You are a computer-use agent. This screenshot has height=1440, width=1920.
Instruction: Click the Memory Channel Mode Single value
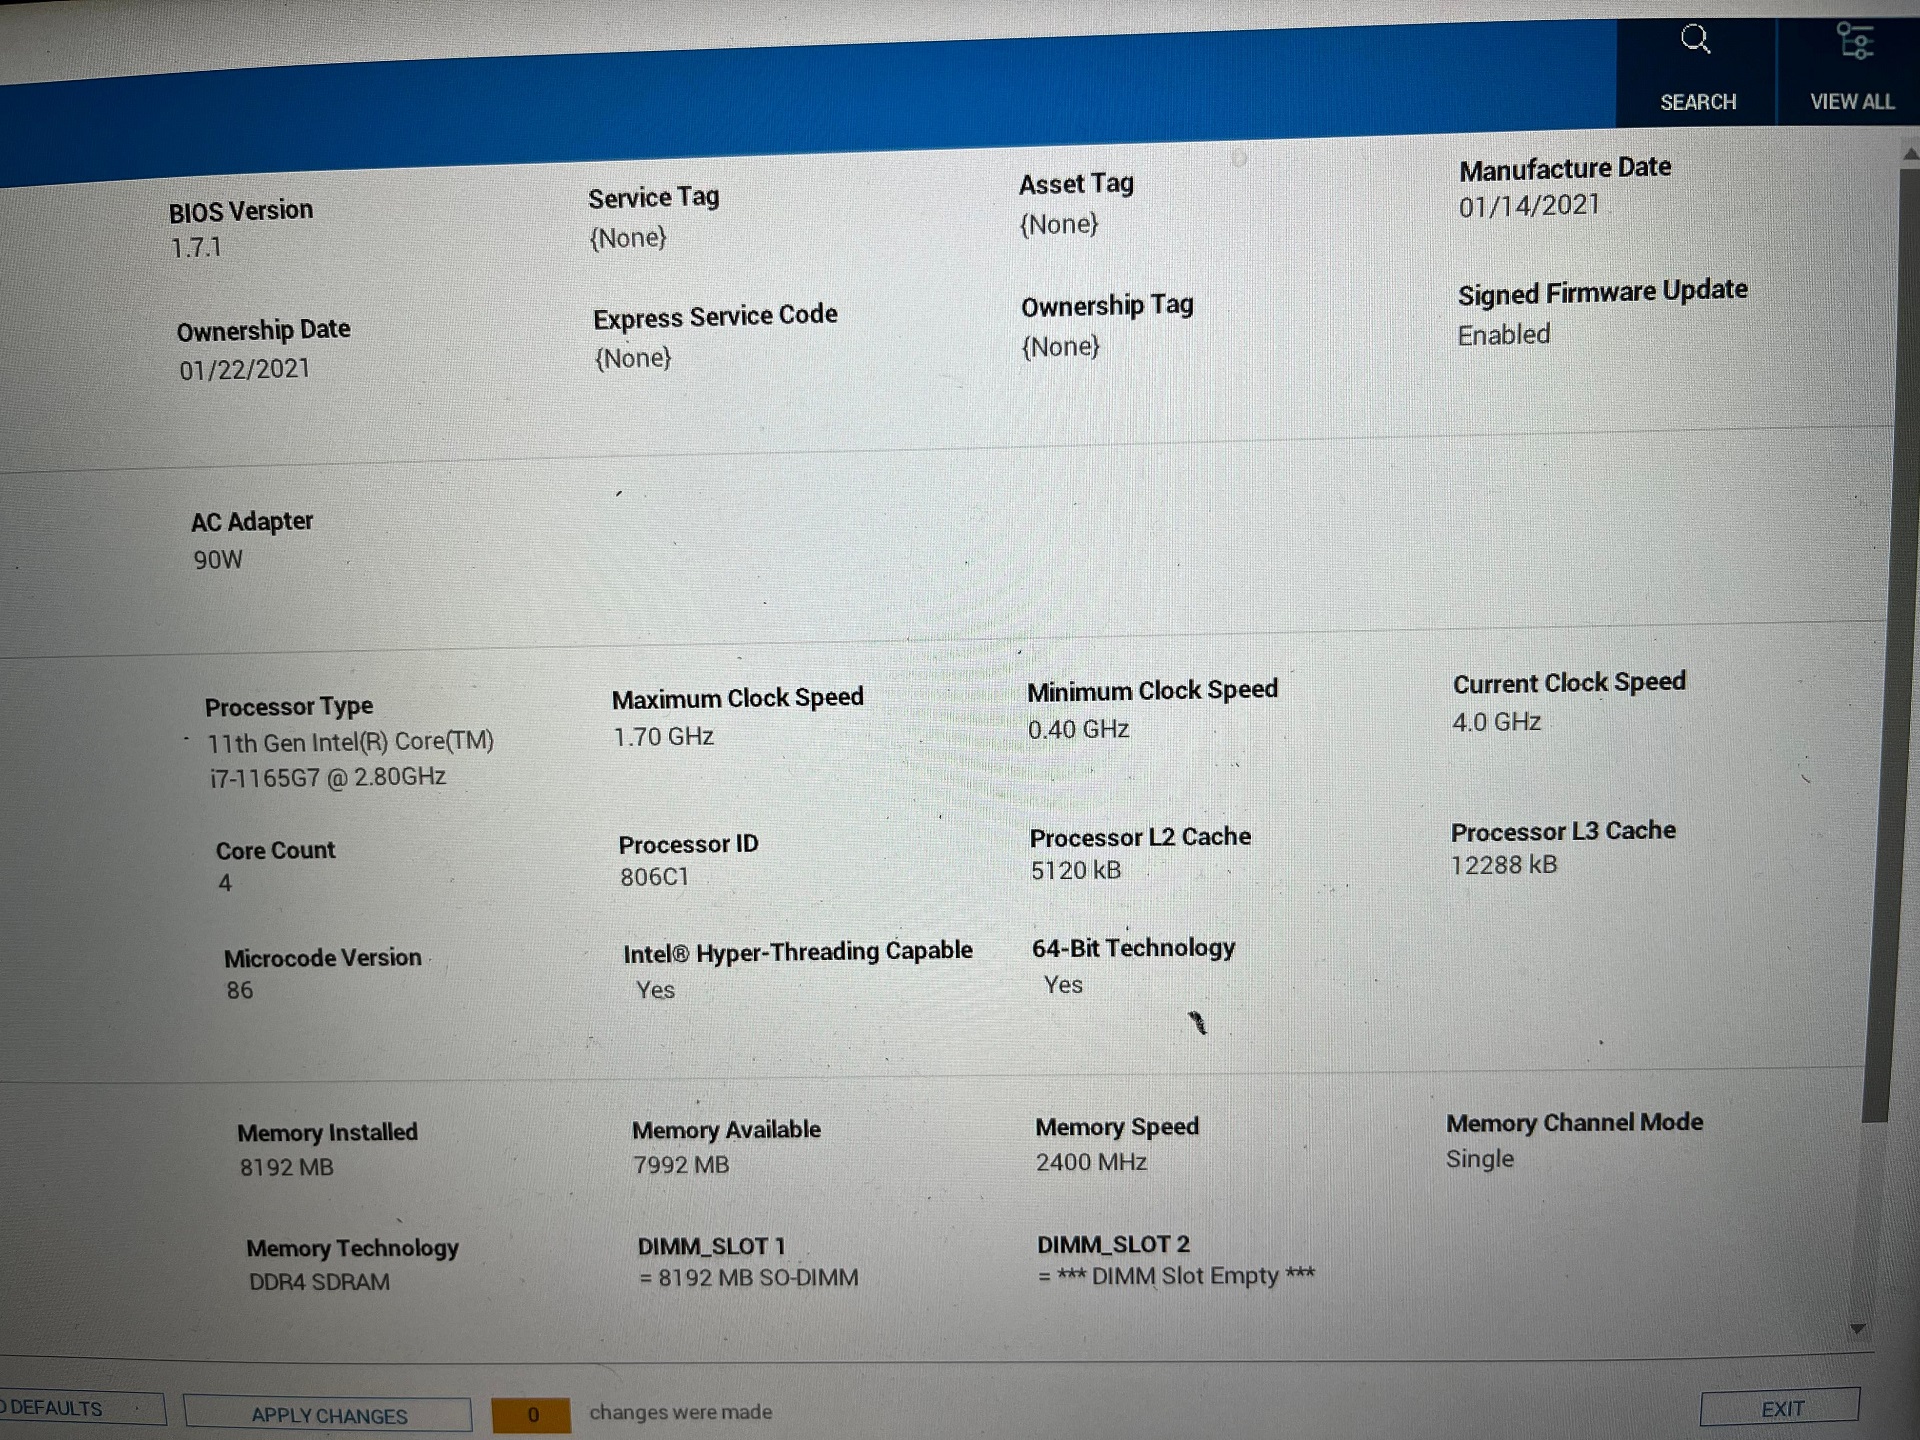(1479, 1159)
